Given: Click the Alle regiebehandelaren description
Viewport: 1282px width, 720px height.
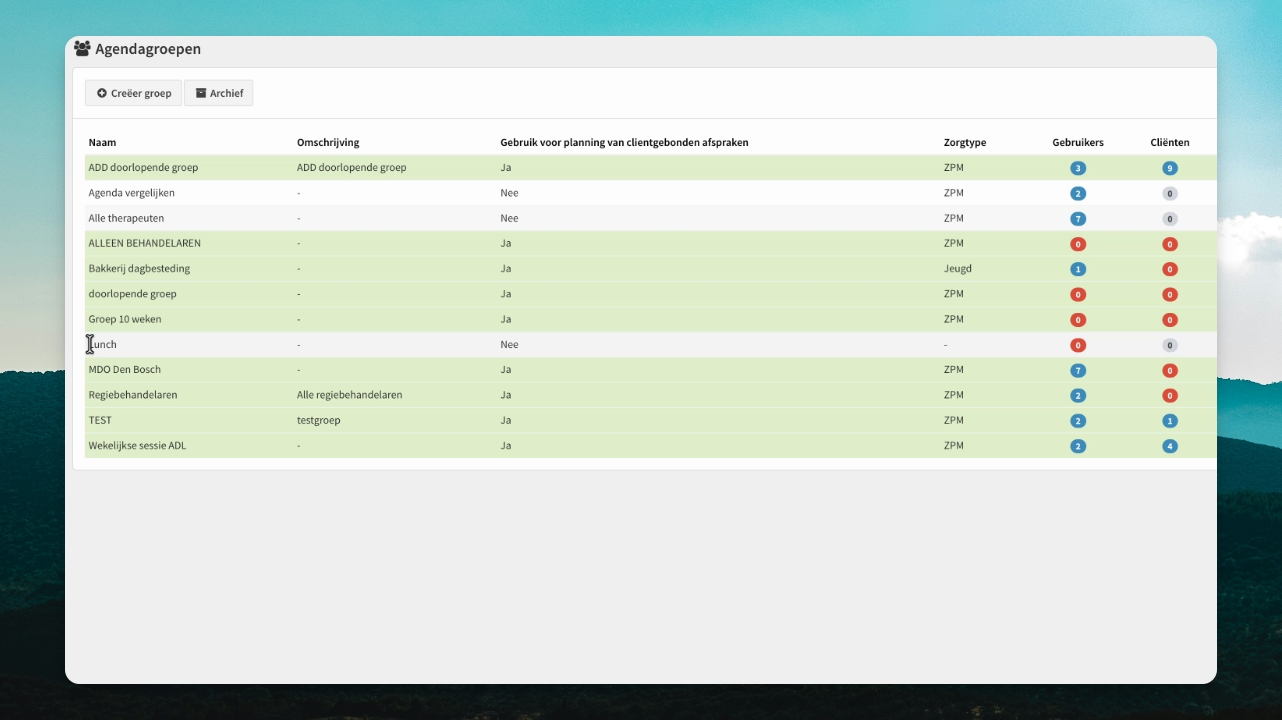Looking at the screenshot, I should point(350,395).
